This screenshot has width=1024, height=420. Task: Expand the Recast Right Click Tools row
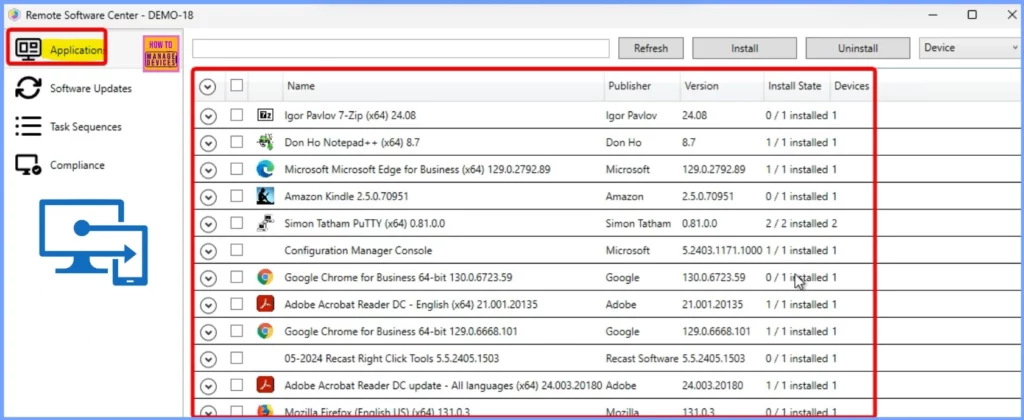[208, 359]
